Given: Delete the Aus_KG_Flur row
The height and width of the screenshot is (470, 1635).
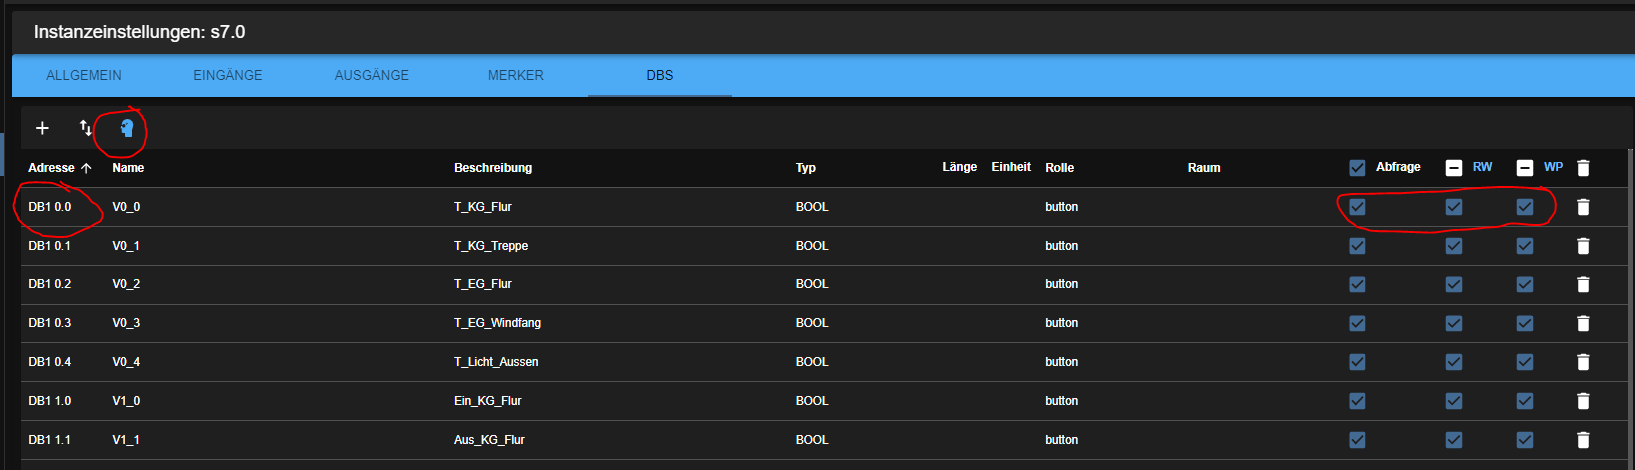Looking at the screenshot, I should (x=1583, y=440).
